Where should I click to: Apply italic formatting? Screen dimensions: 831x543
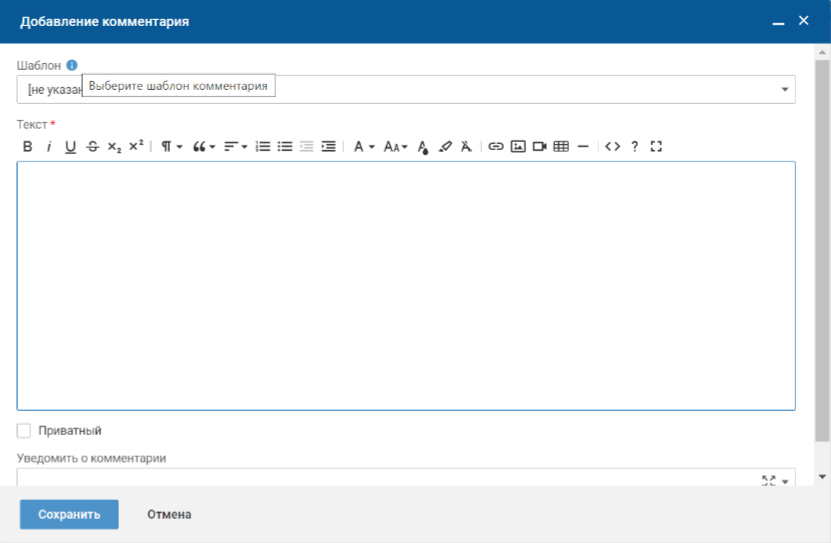tap(48, 147)
